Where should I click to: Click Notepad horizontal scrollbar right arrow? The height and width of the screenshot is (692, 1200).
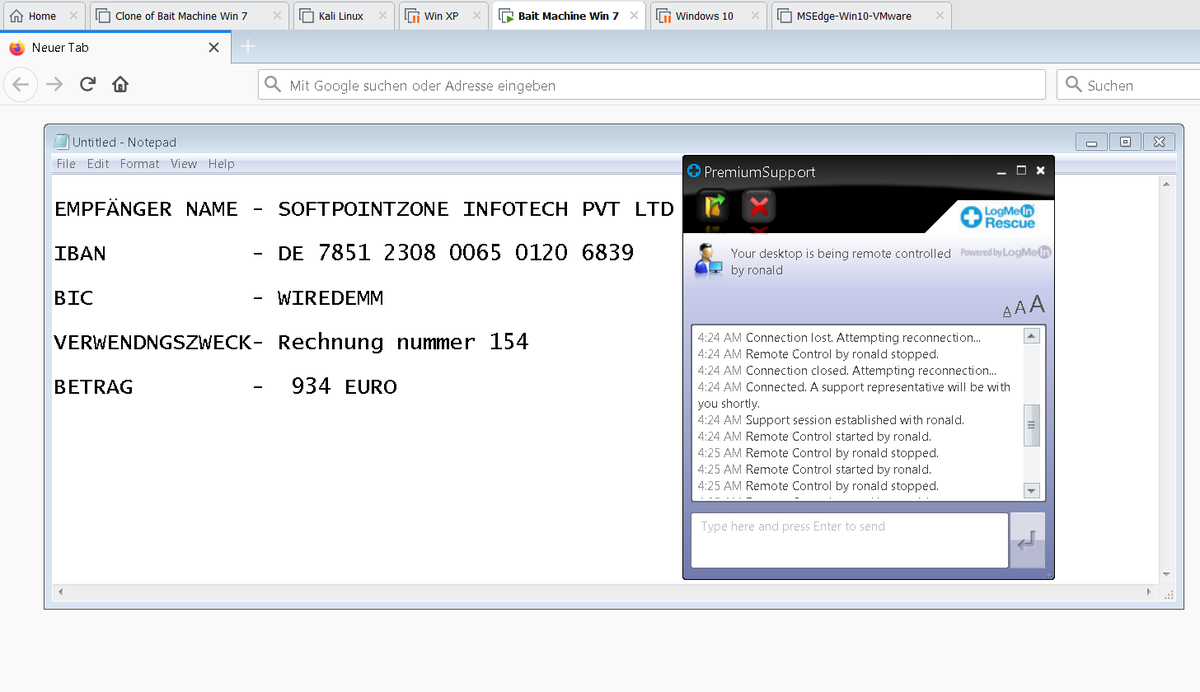pyautogui.click(x=1148, y=592)
